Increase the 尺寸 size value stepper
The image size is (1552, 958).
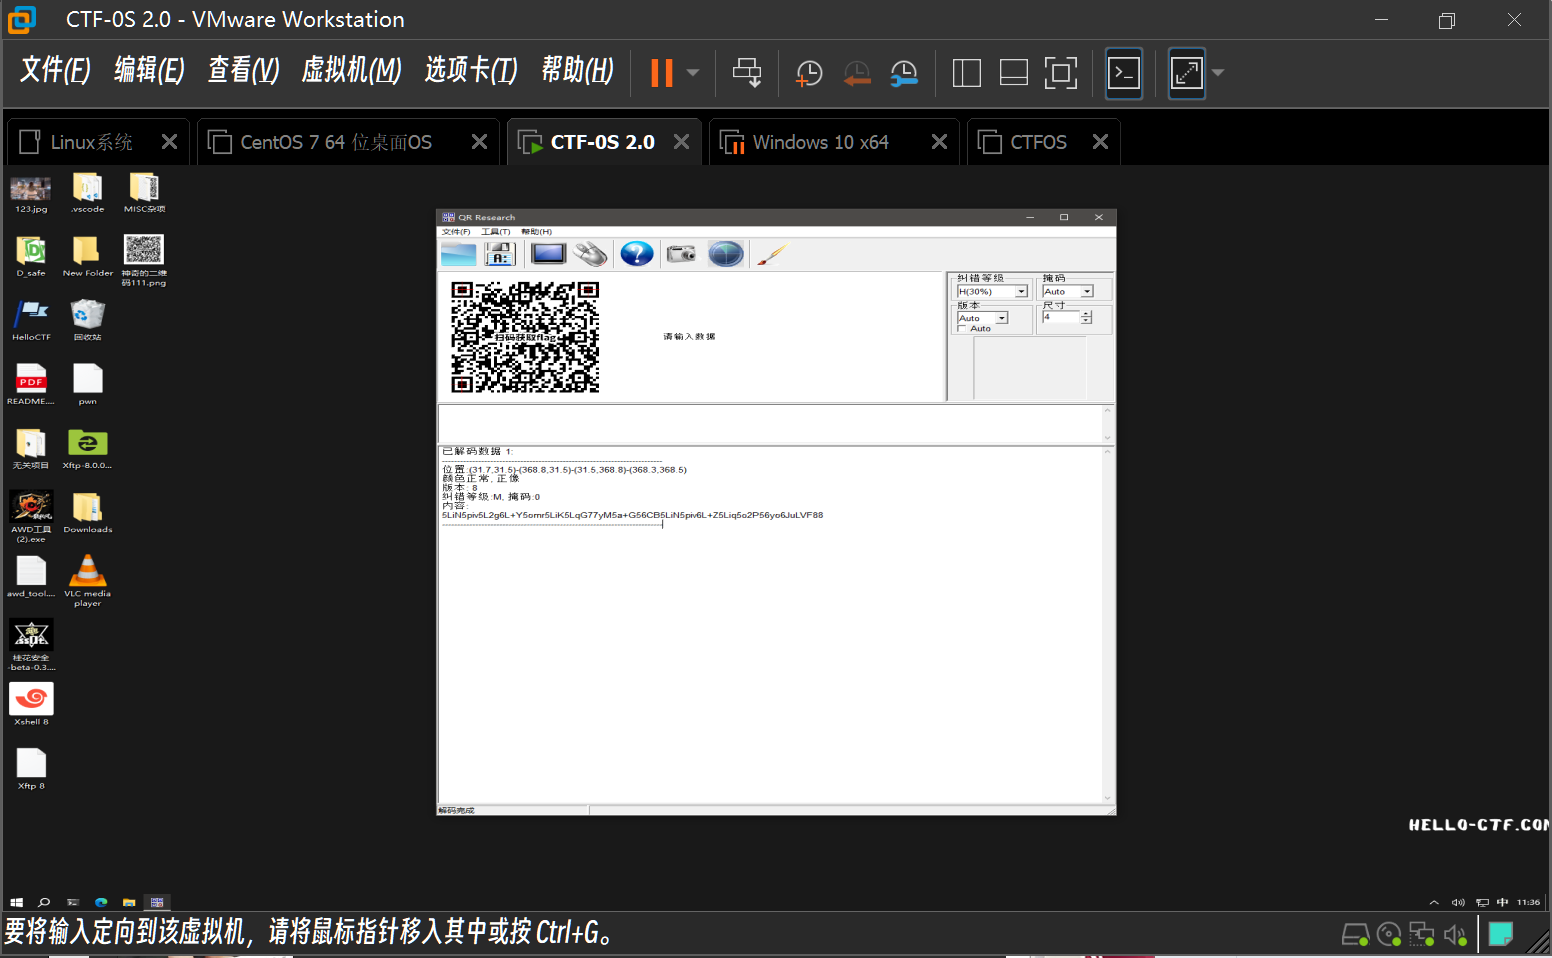pos(1086,314)
